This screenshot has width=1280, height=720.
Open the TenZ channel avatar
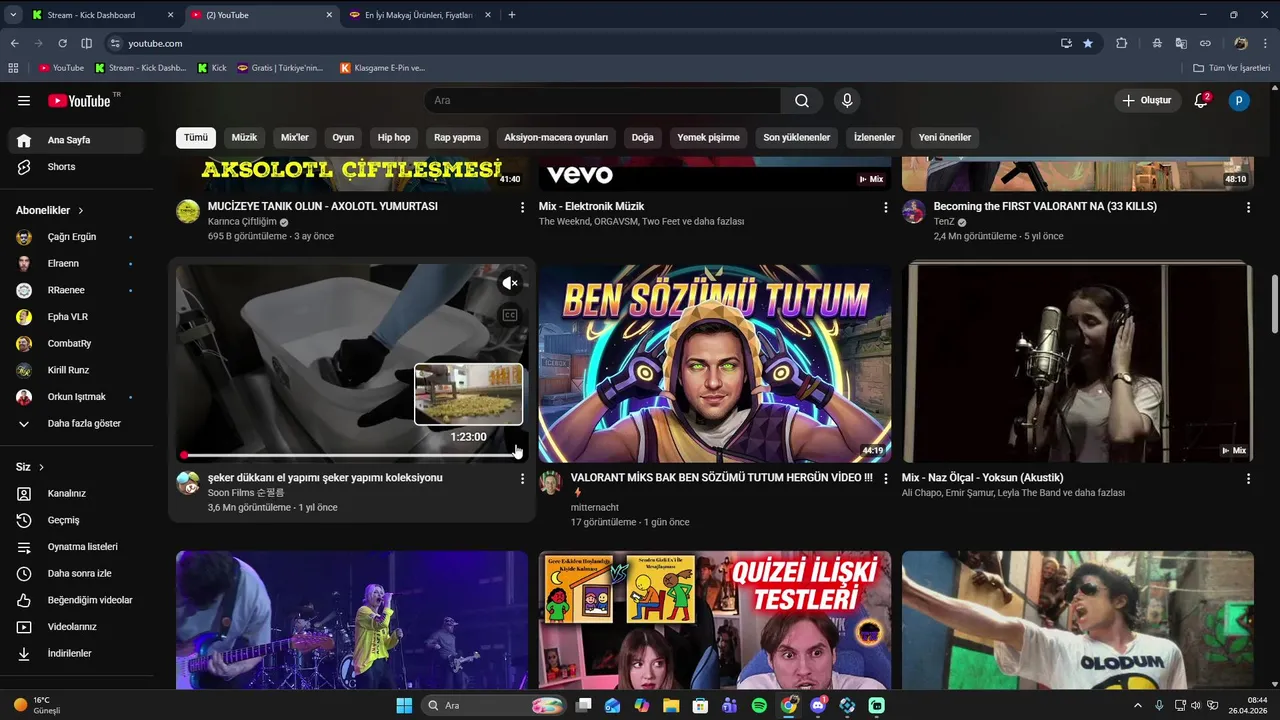[x=913, y=211]
